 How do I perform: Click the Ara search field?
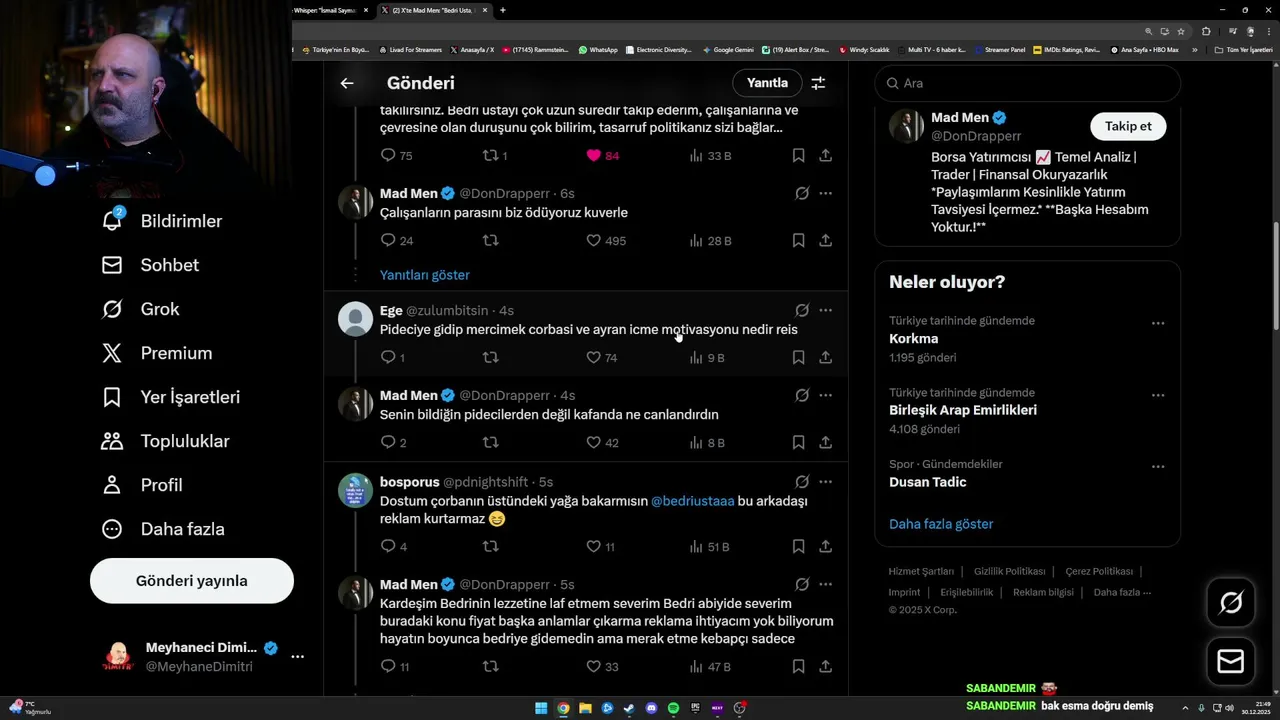(x=1028, y=83)
